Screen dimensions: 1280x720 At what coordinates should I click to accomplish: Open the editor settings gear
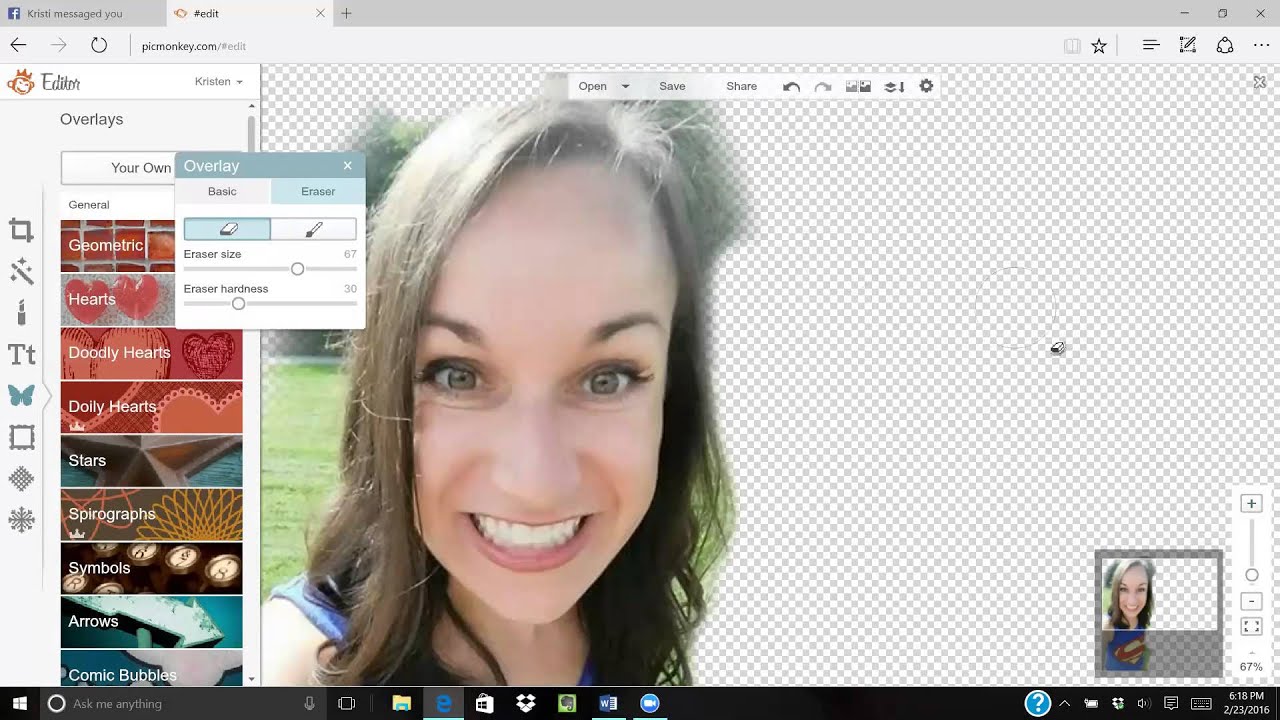(926, 86)
